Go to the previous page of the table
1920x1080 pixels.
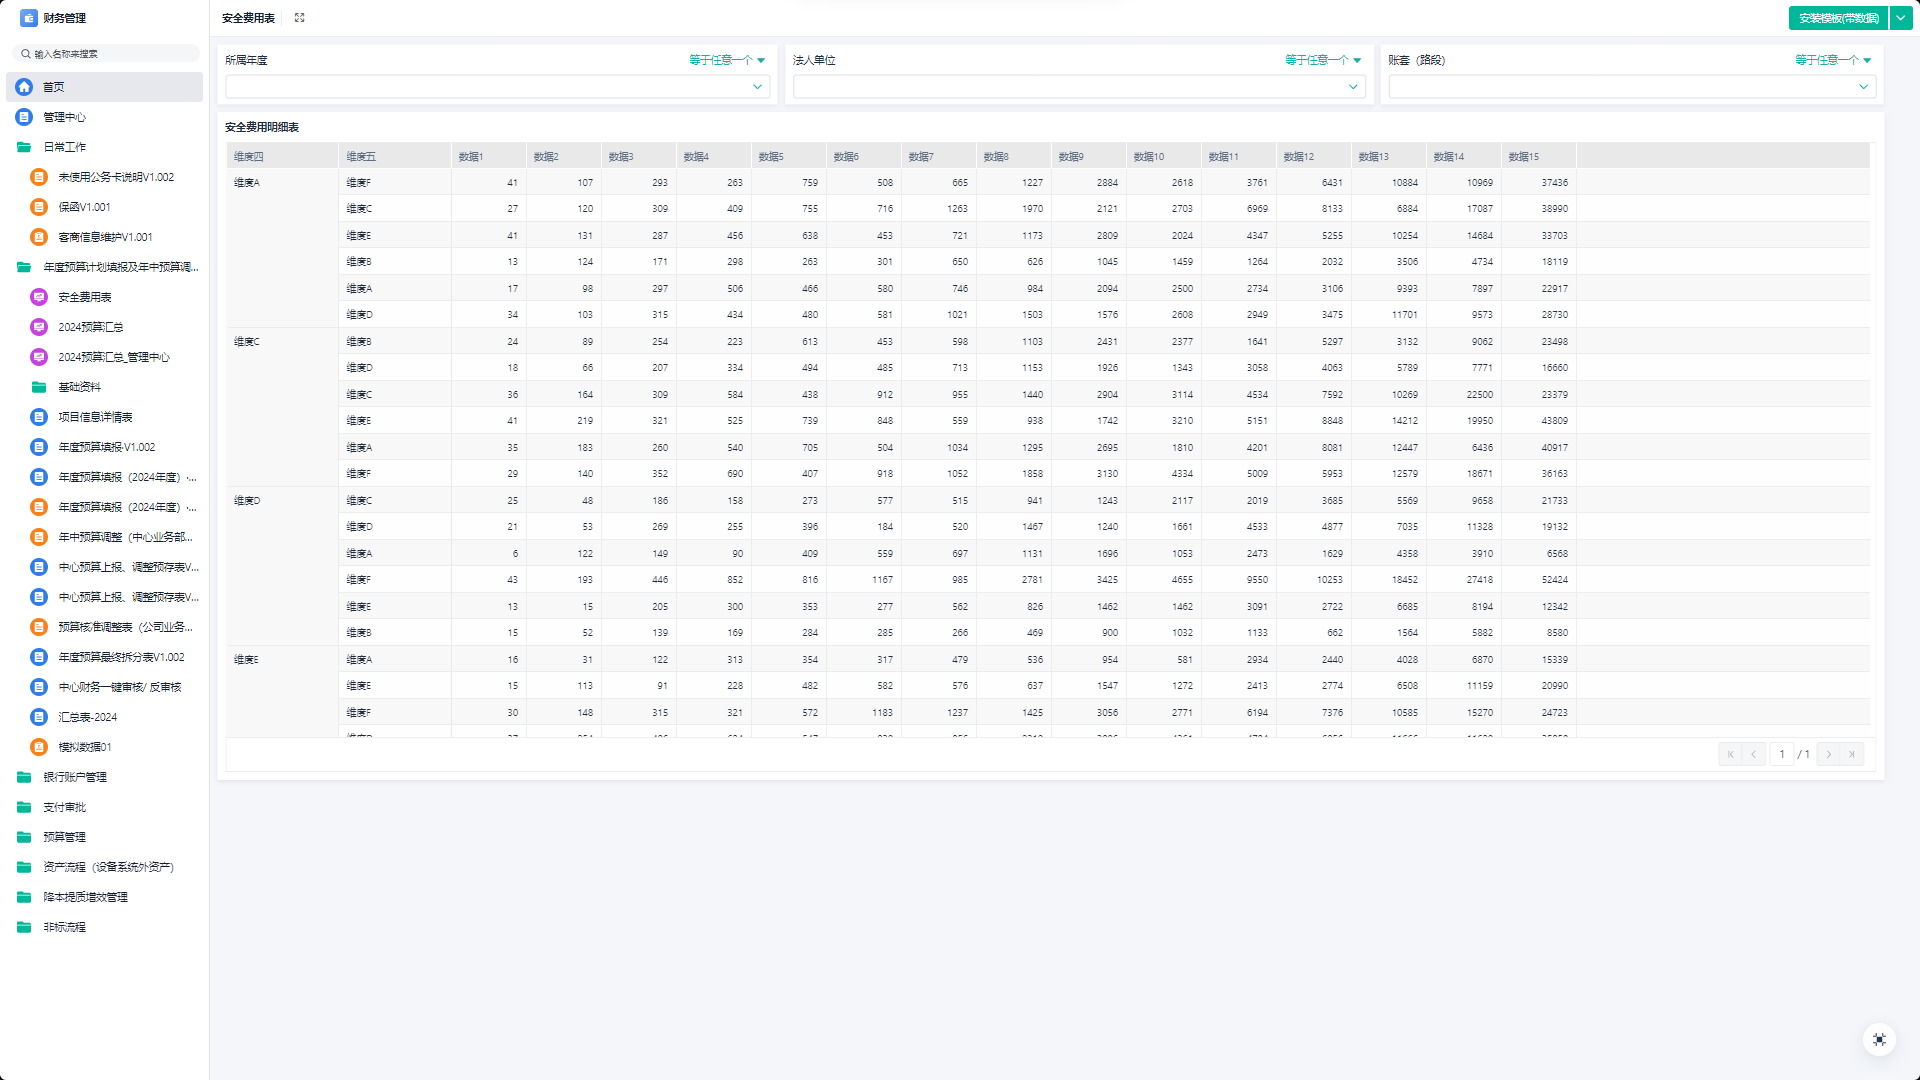(1753, 754)
